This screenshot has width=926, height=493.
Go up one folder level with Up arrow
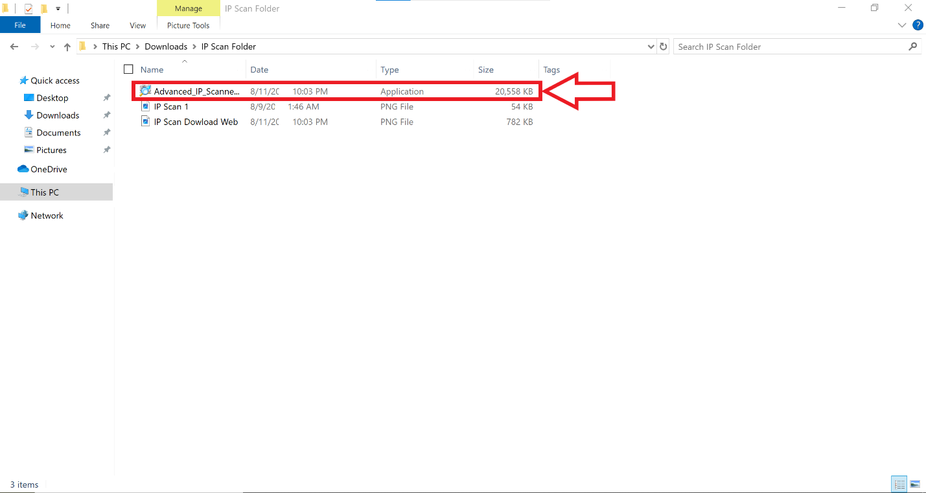click(67, 47)
